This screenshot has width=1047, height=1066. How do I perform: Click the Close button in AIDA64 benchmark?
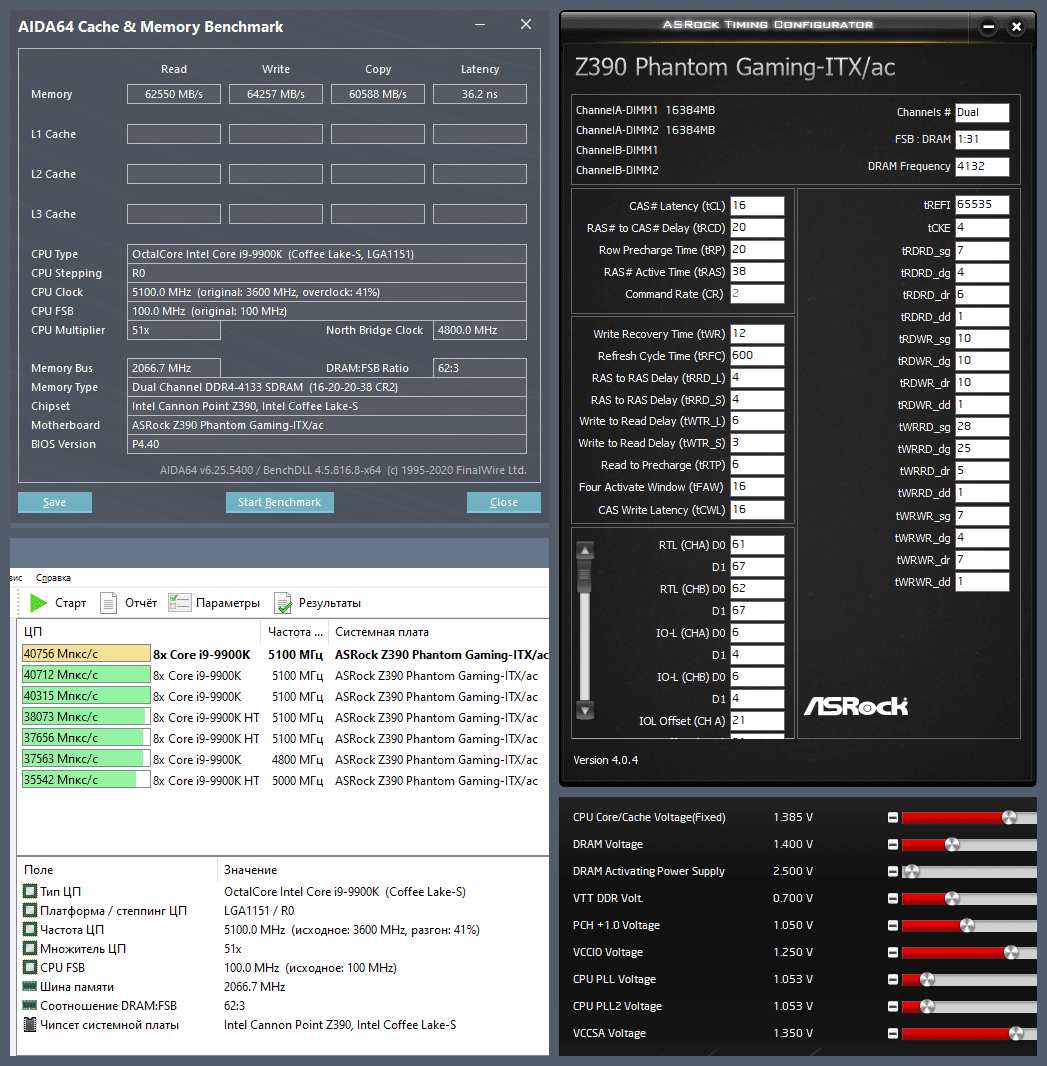click(504, 502)
